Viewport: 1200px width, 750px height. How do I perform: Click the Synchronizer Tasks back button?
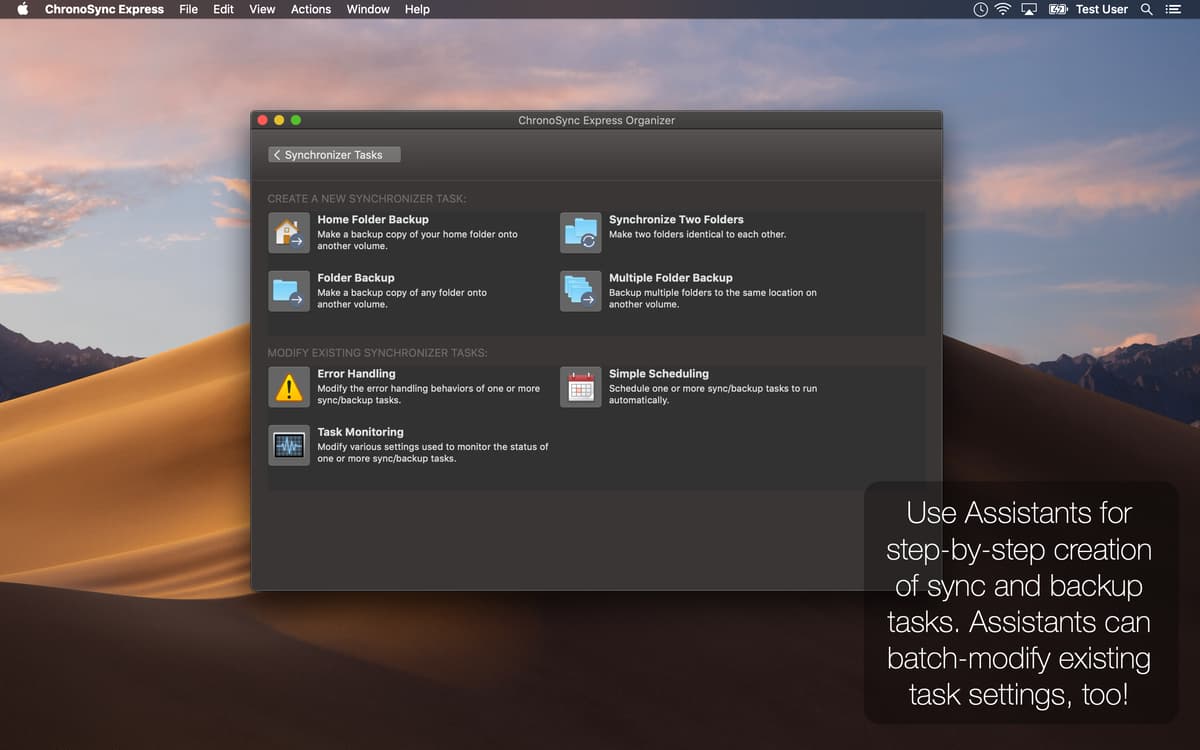pyautogui.click(x=333, y=154)
